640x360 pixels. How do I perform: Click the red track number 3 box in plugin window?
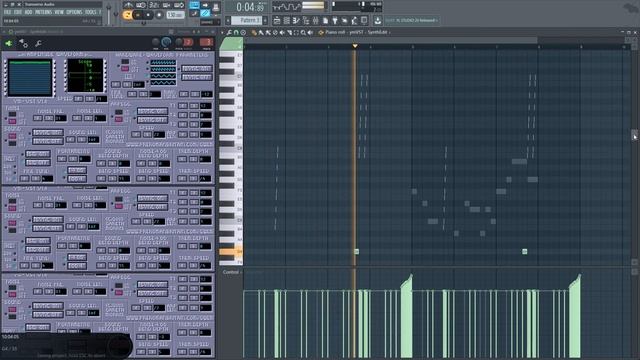207,42
